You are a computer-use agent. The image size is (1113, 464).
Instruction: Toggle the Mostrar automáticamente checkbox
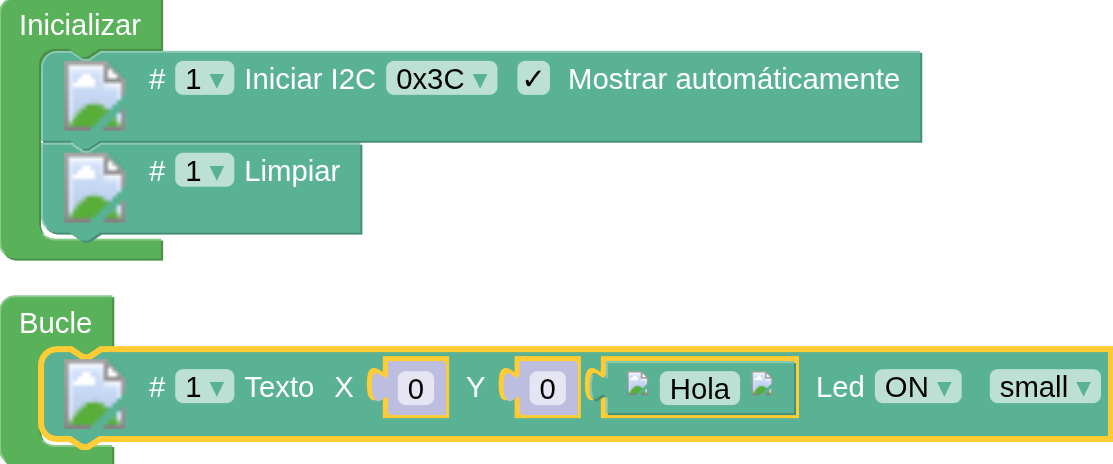click(534, 79)
